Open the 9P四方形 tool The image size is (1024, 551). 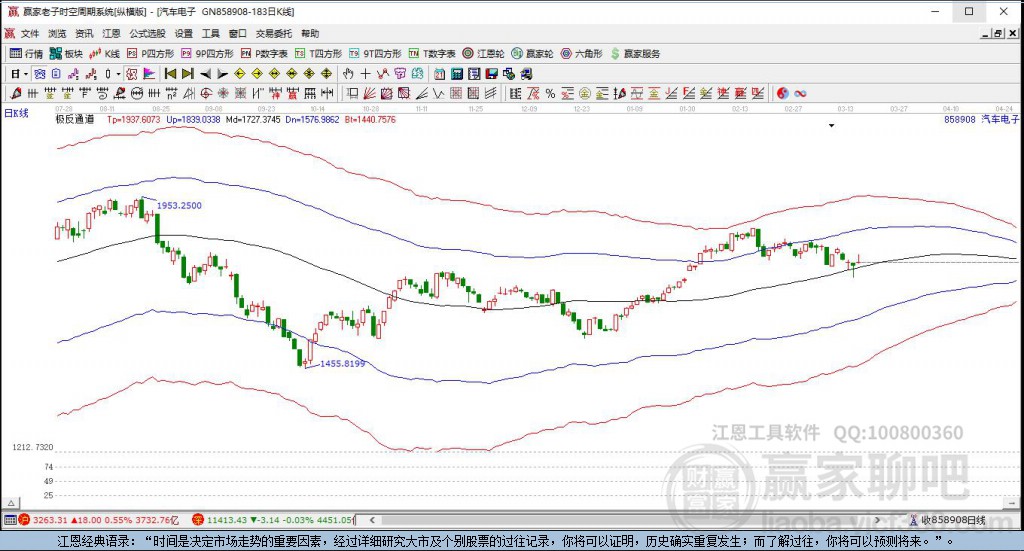208,54
